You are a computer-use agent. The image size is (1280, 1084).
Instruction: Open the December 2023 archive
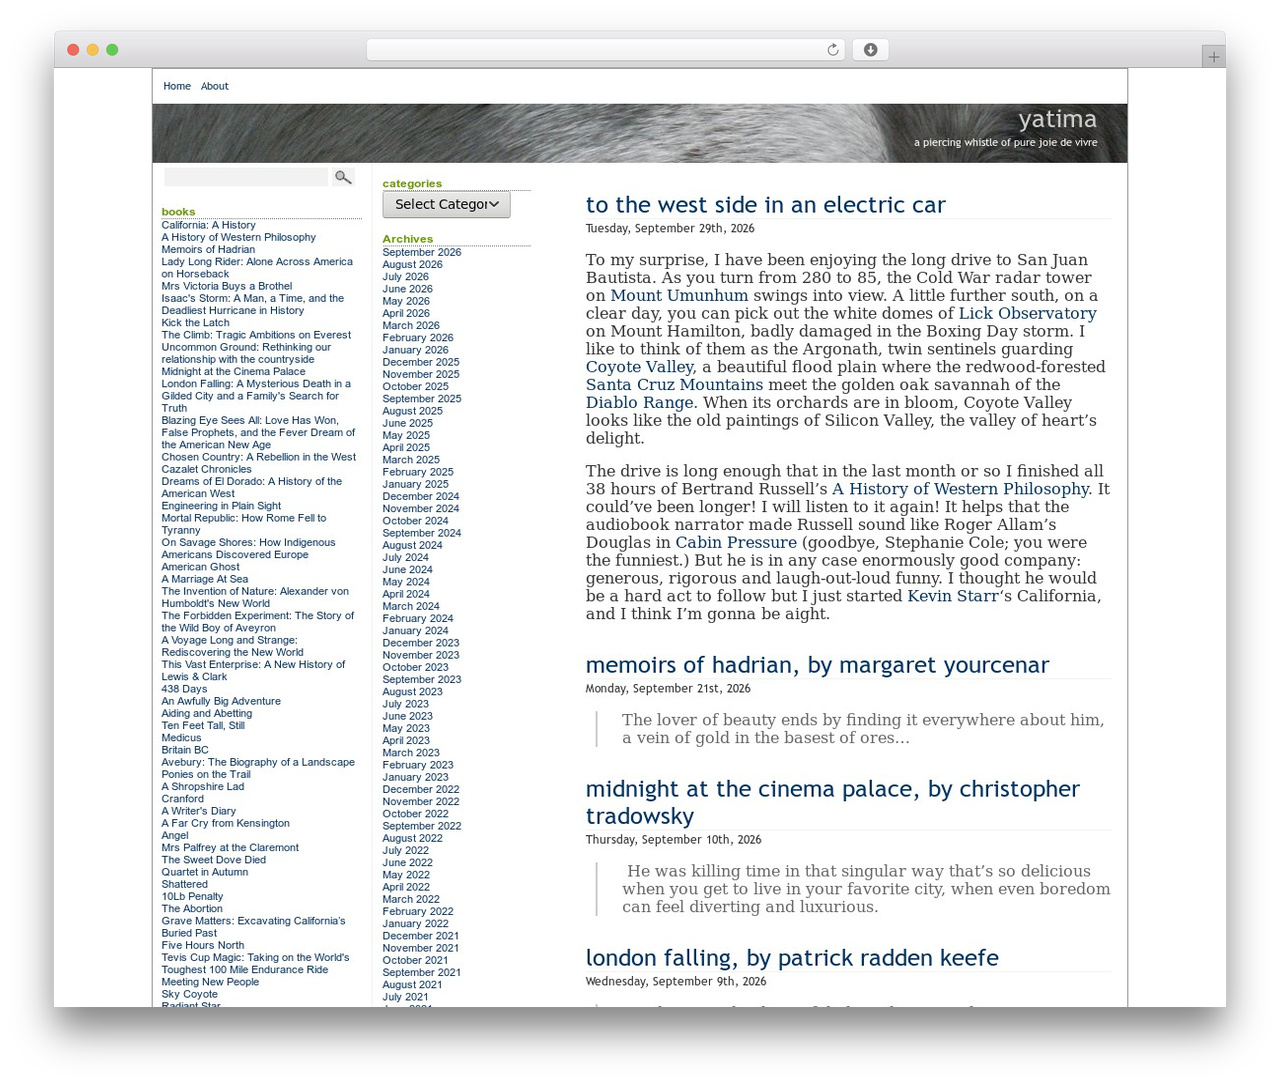[421, 643]
